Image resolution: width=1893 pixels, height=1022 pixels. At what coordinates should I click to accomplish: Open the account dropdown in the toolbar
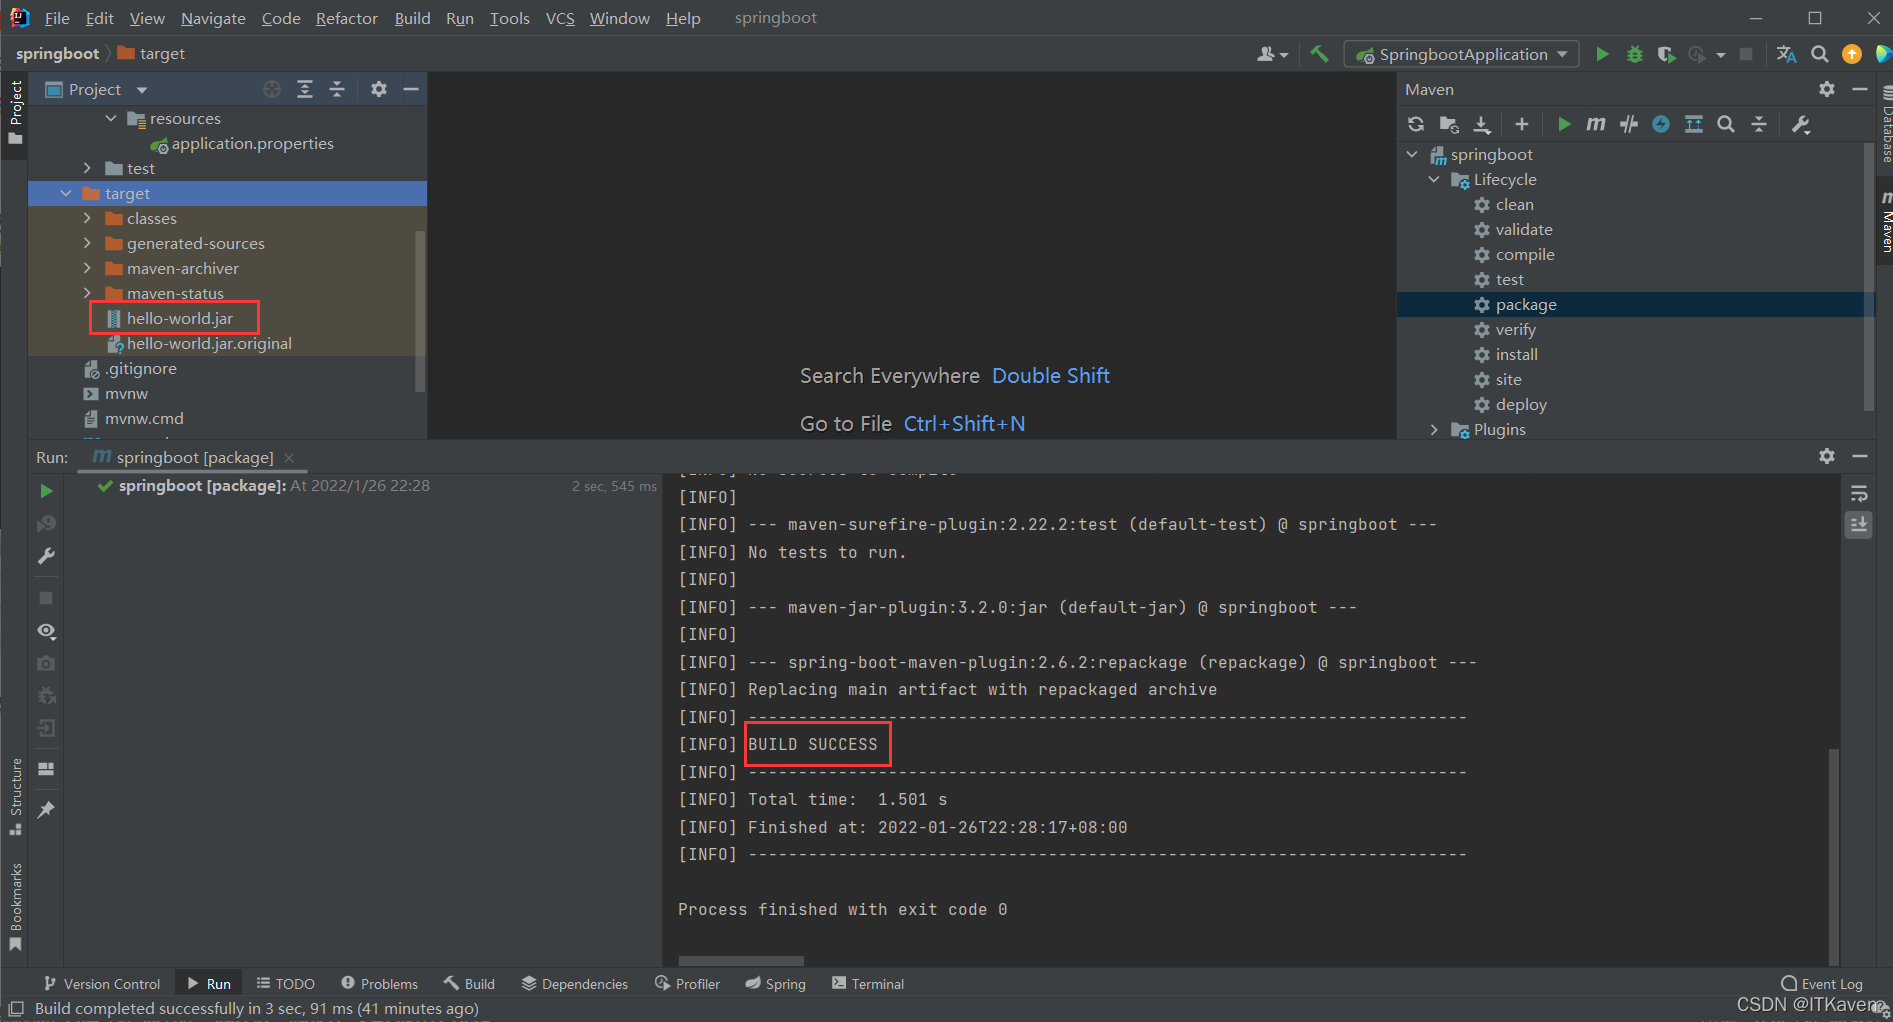1273,54
